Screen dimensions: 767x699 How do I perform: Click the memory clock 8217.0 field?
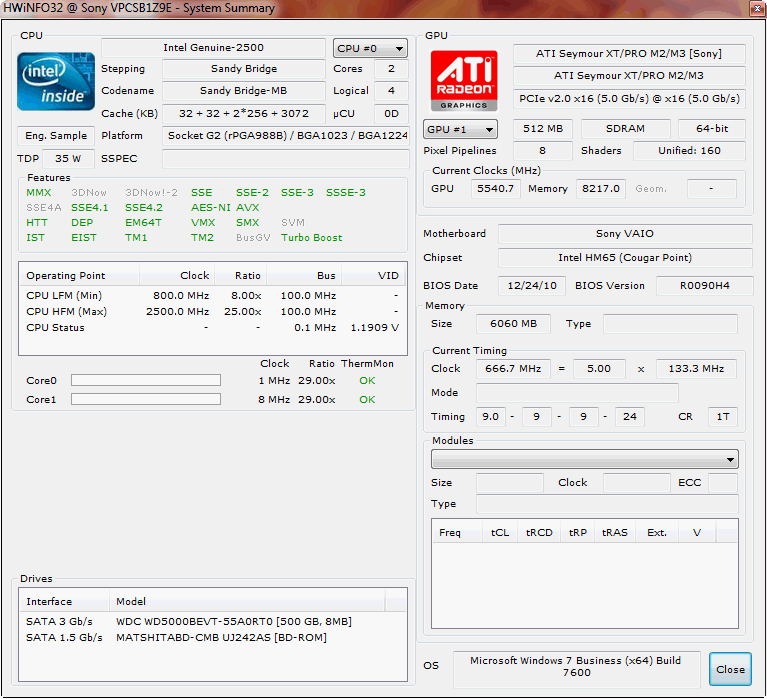[601, 188]
